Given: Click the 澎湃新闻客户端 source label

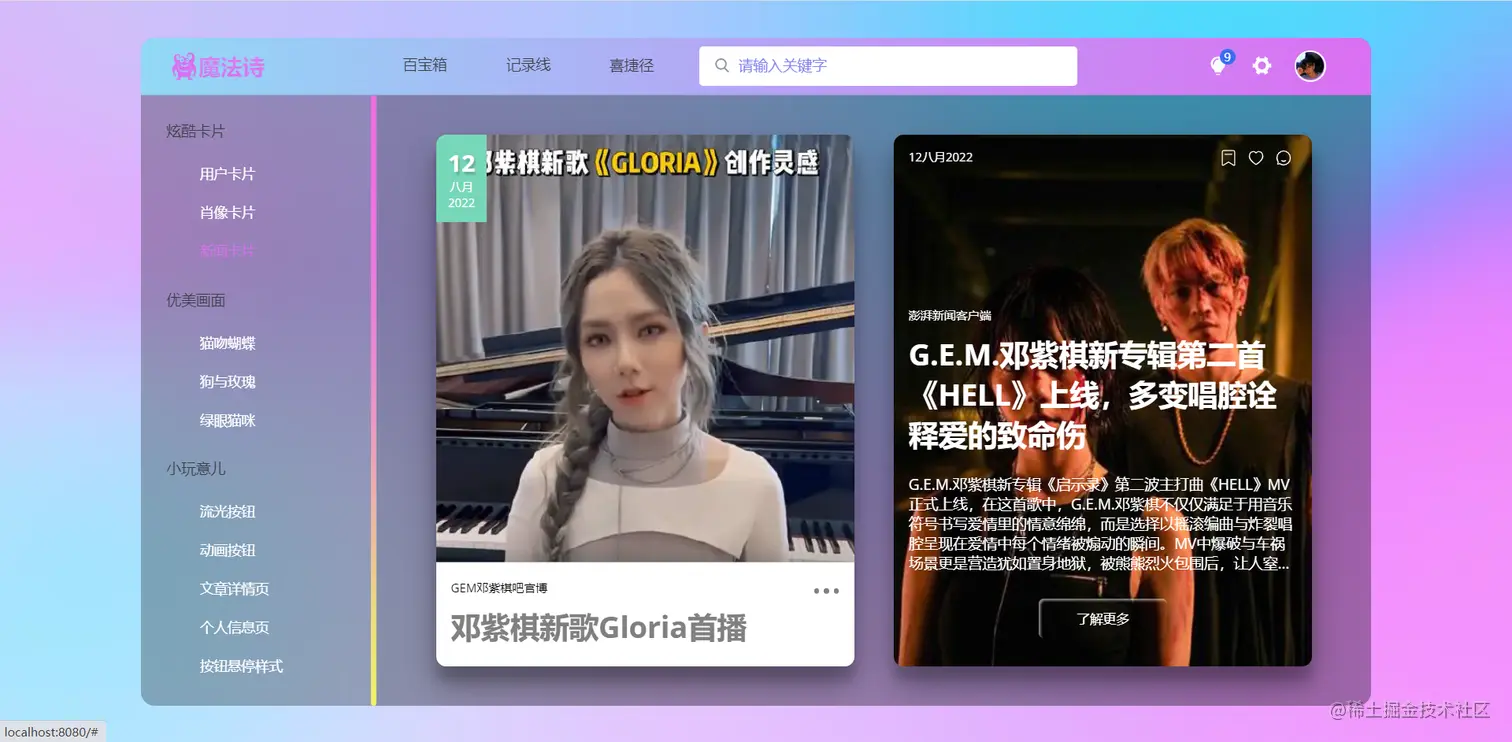Looking at the screenshot, I should coord(950,316).
